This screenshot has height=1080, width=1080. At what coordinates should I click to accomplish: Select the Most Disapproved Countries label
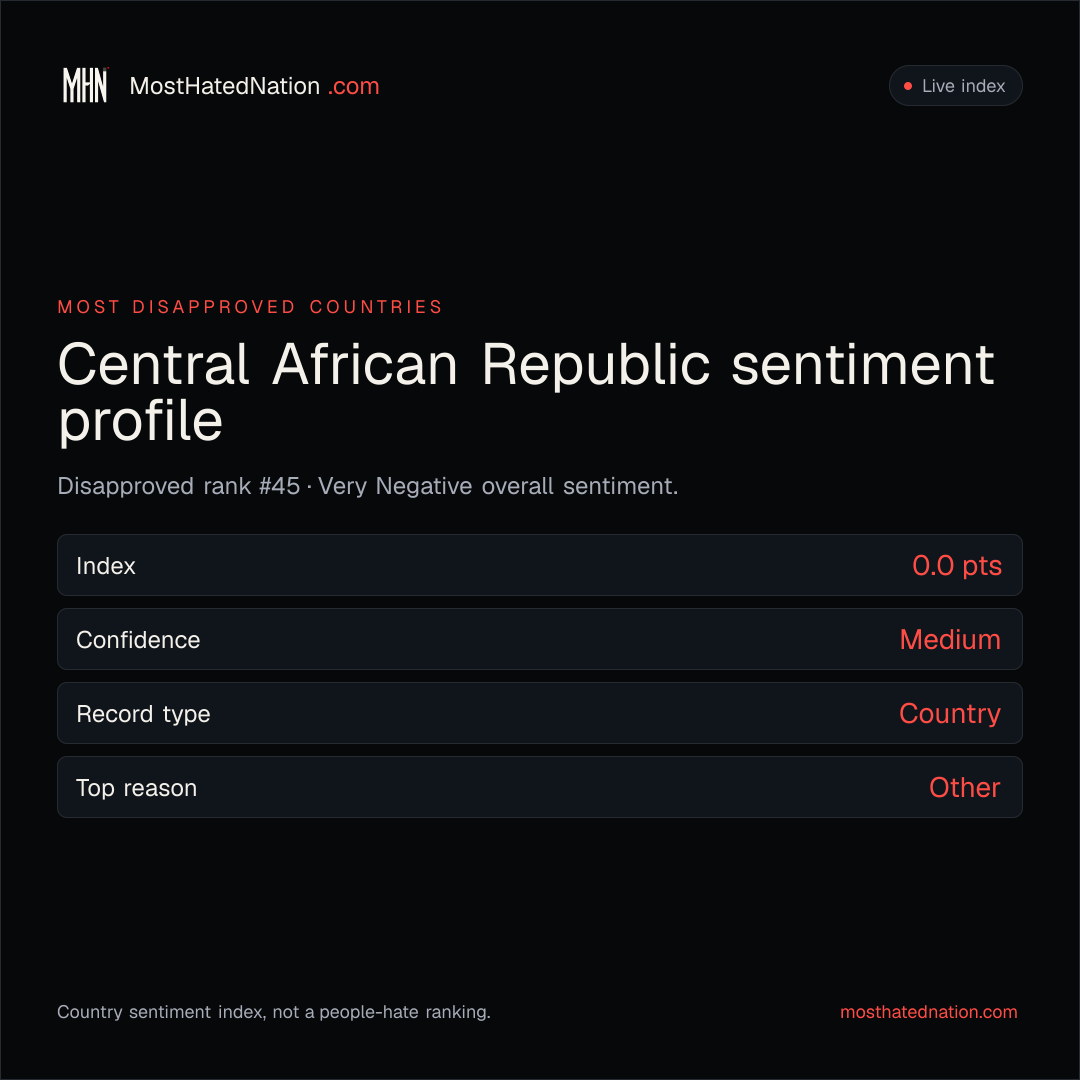tap(250, 307)
